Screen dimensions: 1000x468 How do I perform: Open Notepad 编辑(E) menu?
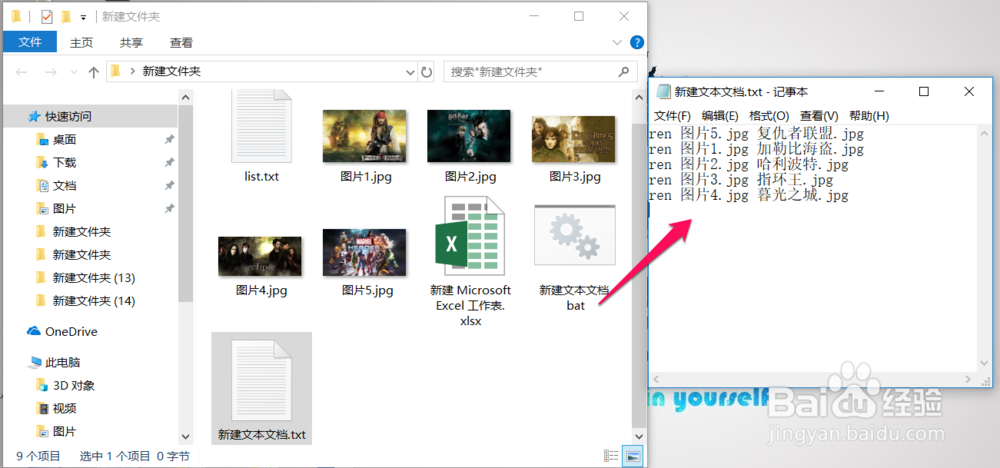pyautogui.click(x=720, y=116)
